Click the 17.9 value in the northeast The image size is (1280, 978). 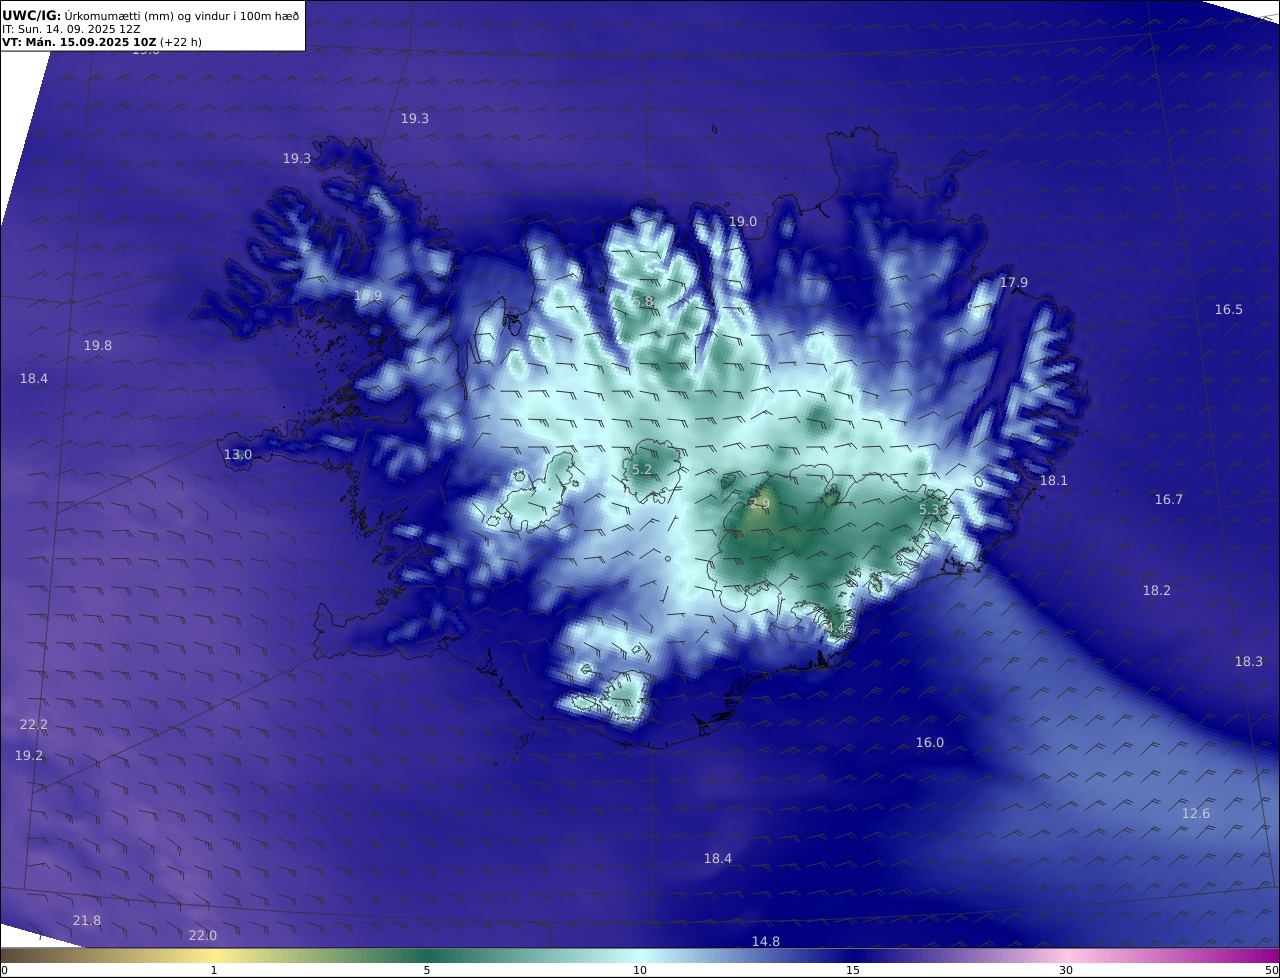tap(1014, 283)
